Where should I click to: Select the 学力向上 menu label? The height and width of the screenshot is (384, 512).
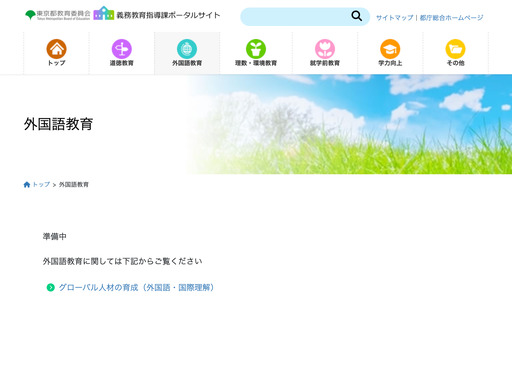coord(390,63)
